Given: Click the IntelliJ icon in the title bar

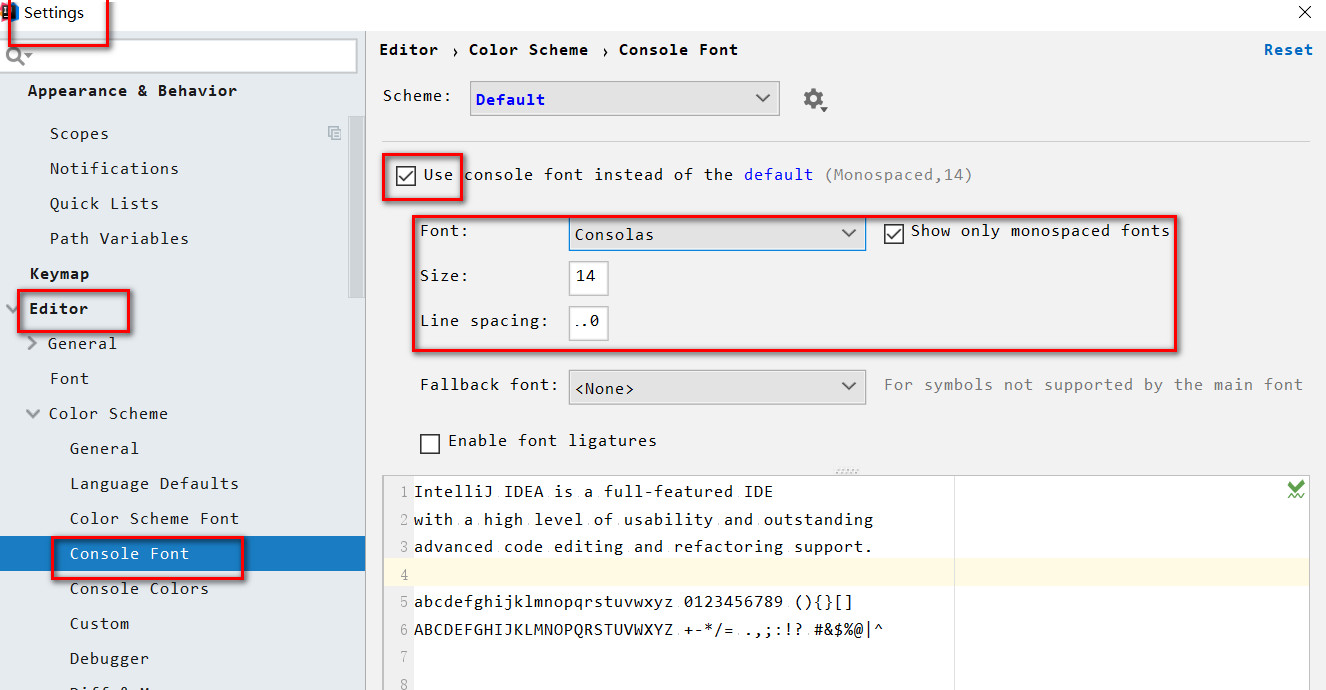Looking at the screenshot, I should [10, 13].
